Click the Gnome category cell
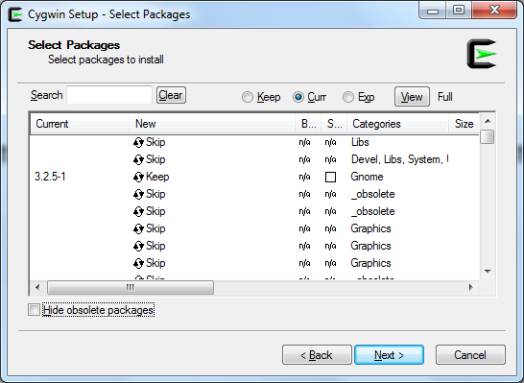Image resolution: width=524 pixels, height=383 pixels. 367,177
